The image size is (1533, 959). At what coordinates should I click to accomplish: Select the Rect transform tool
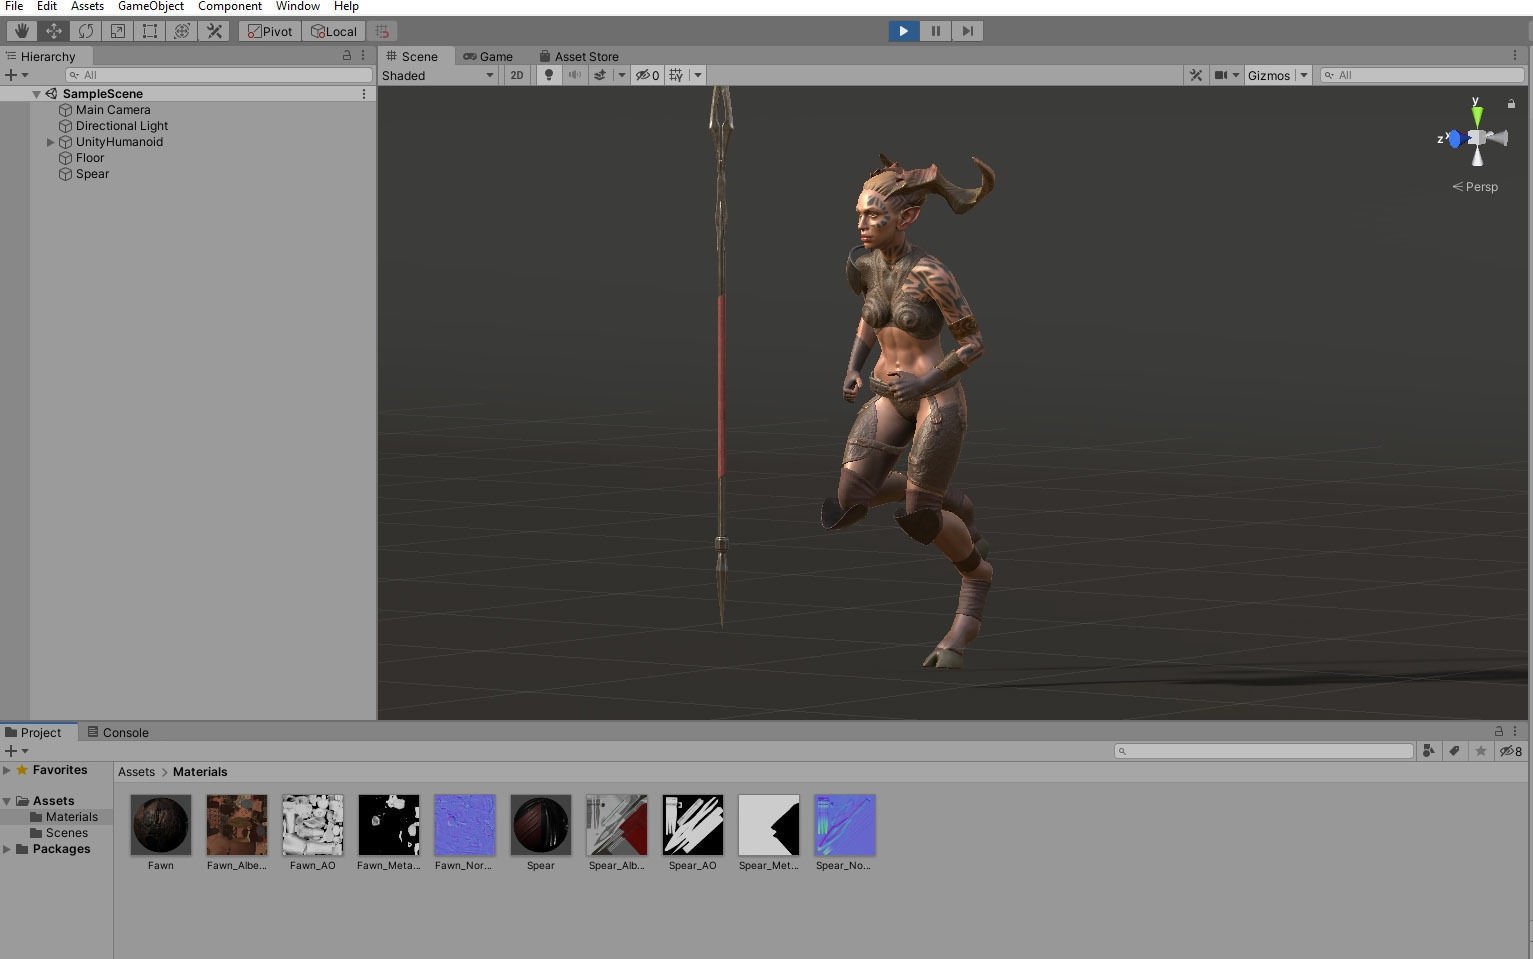[x=149, y=31]
